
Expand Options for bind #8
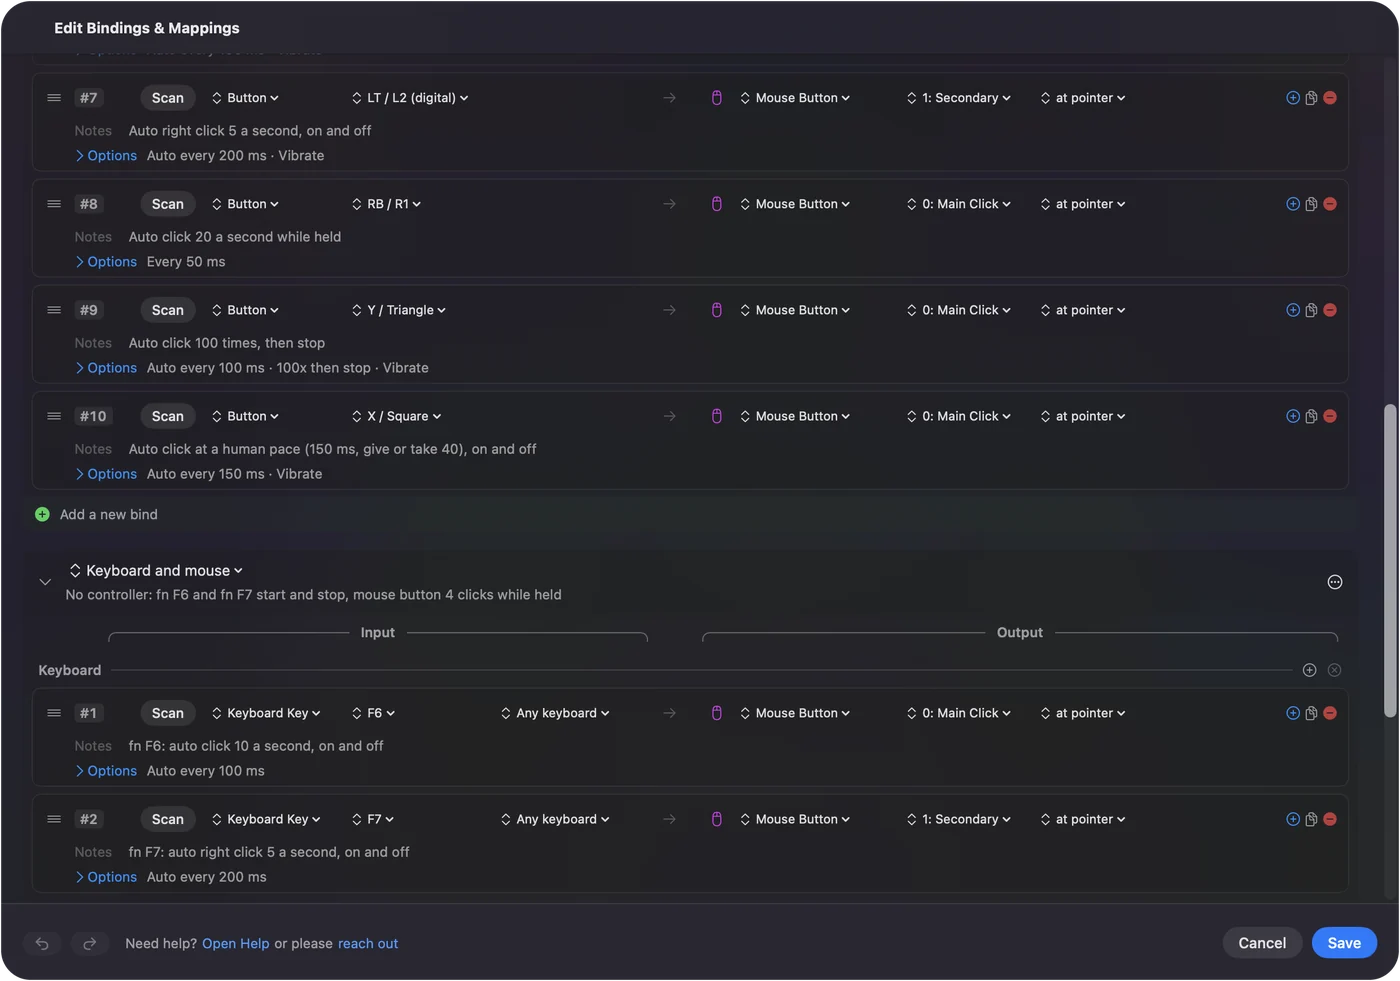(106, 262)
